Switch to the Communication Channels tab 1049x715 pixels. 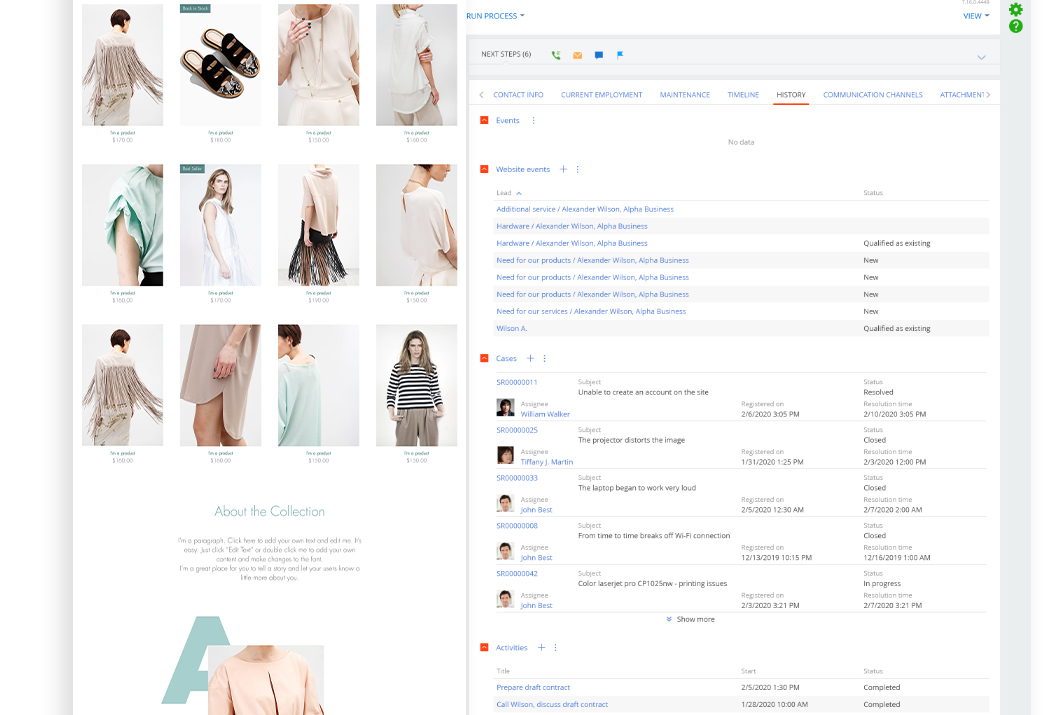coord(872,95)
